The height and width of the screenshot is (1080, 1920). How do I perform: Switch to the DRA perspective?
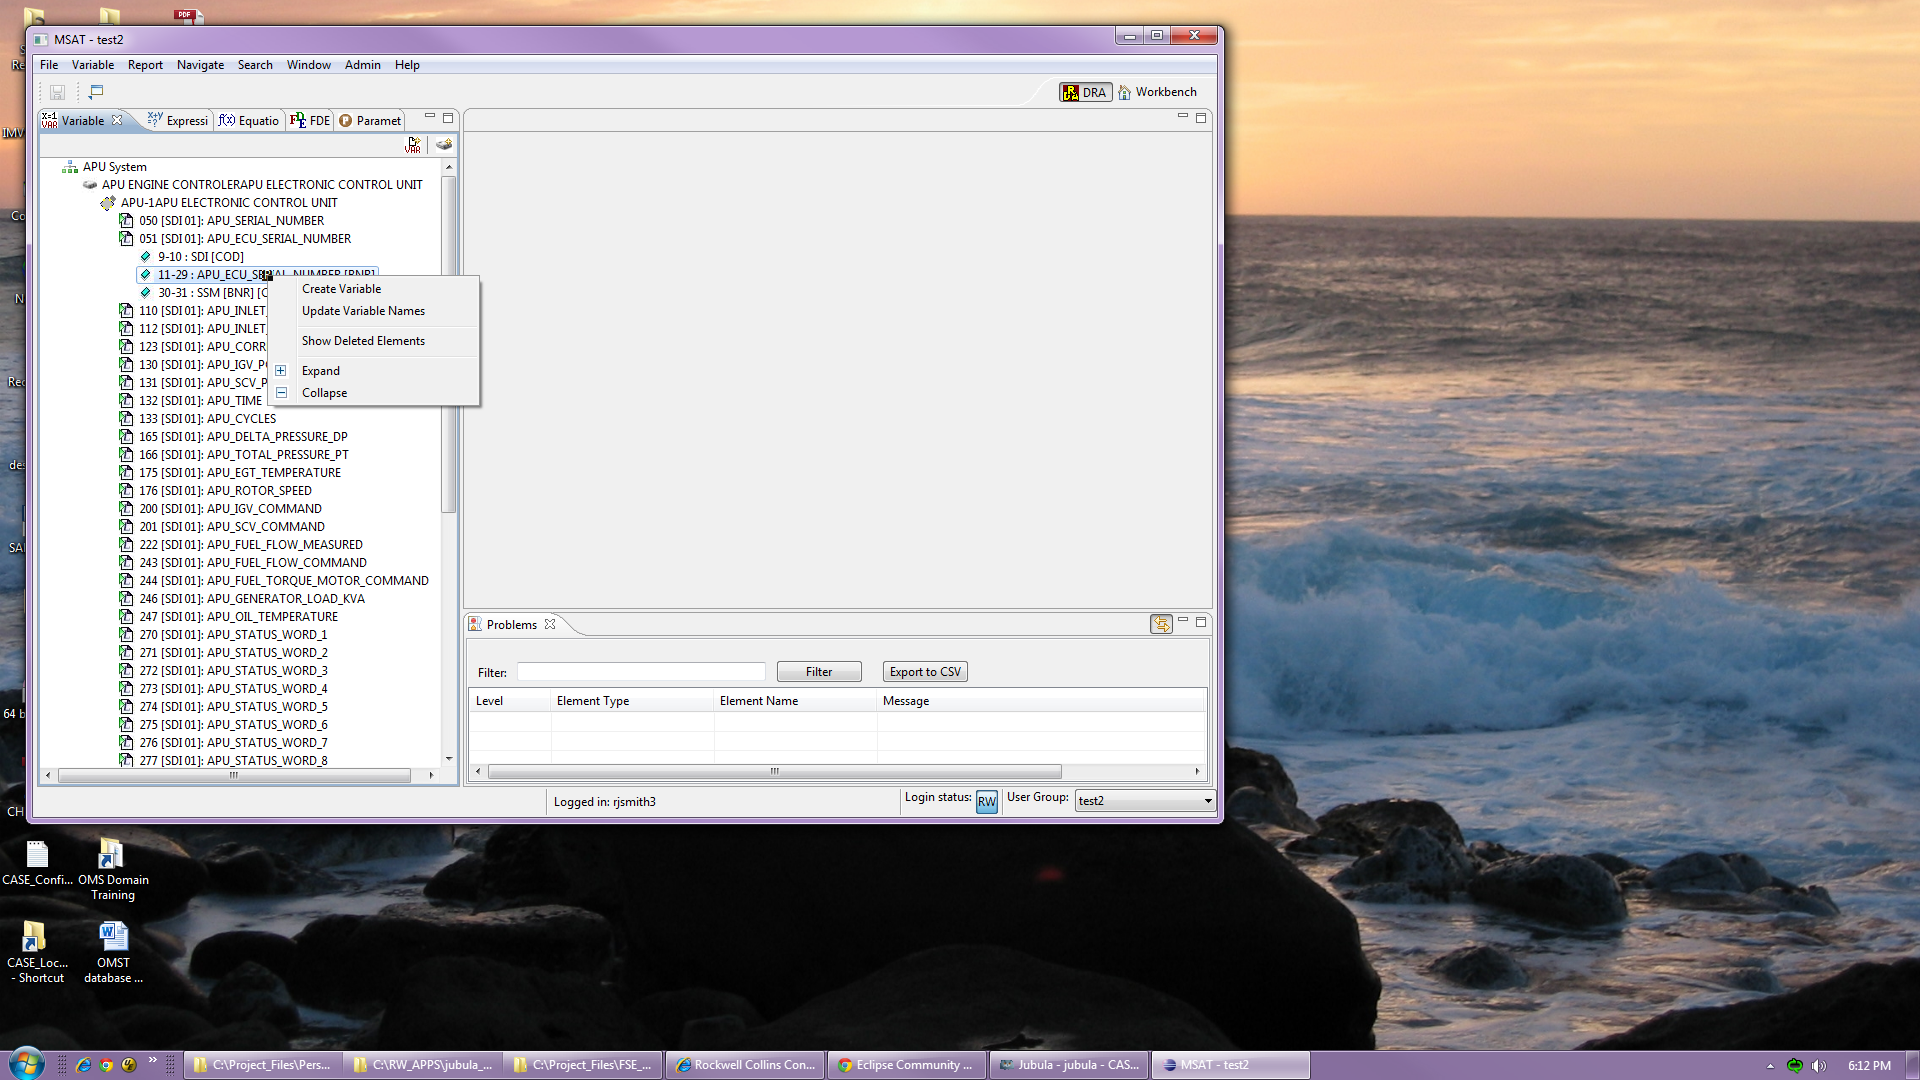(x=1085, y=92)
